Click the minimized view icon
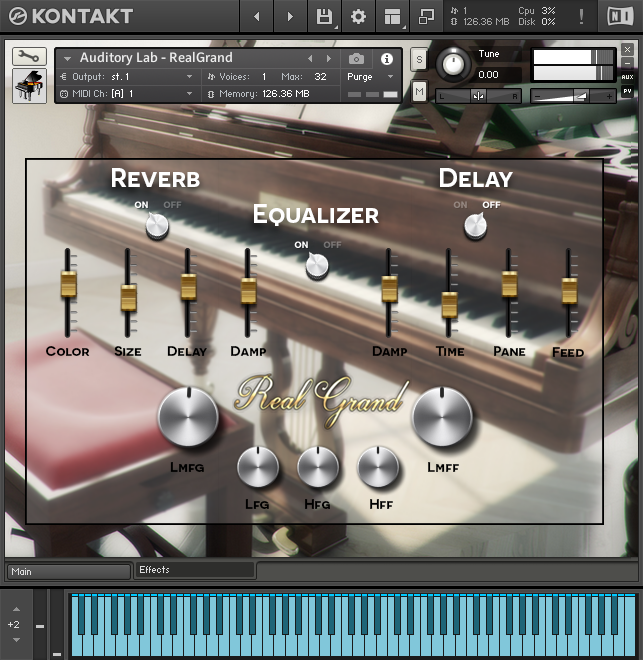Image resolution: width=643 pixels, height=660 pixels. pyautogui.click(x=426, y=16)
